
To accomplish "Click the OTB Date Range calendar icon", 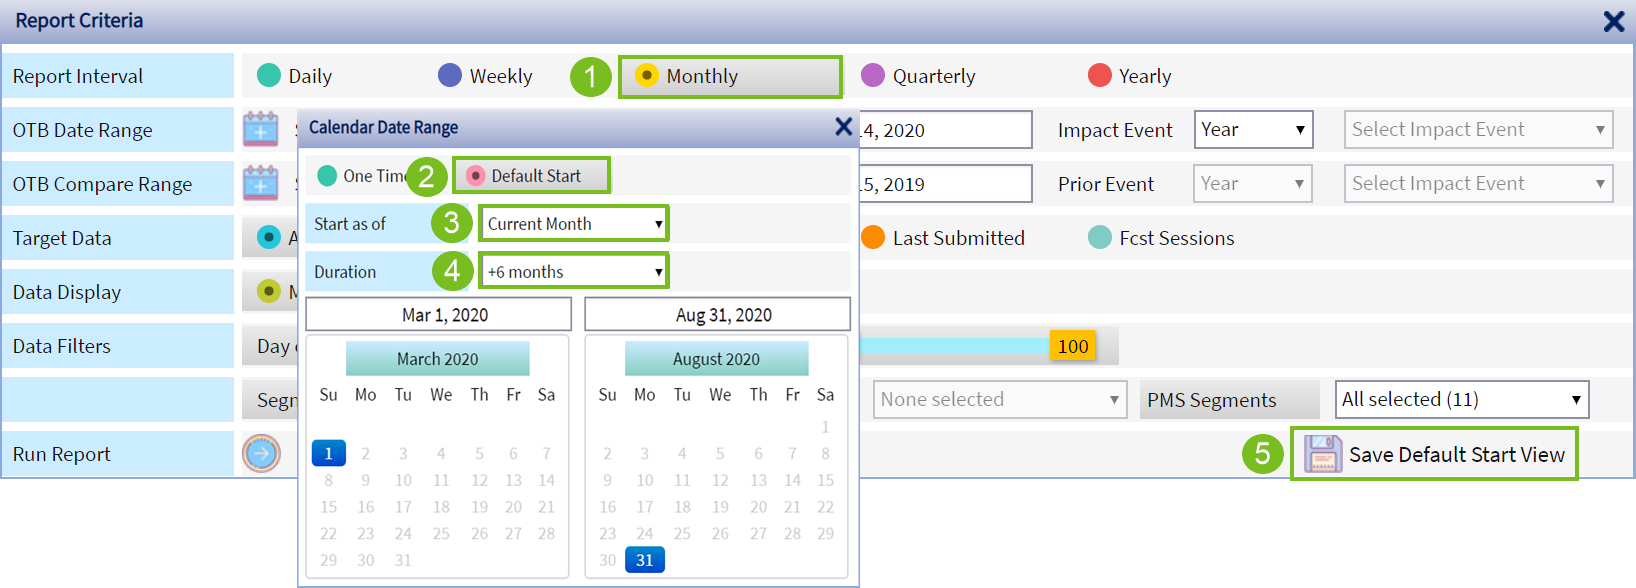I will (x=261, y=129).
